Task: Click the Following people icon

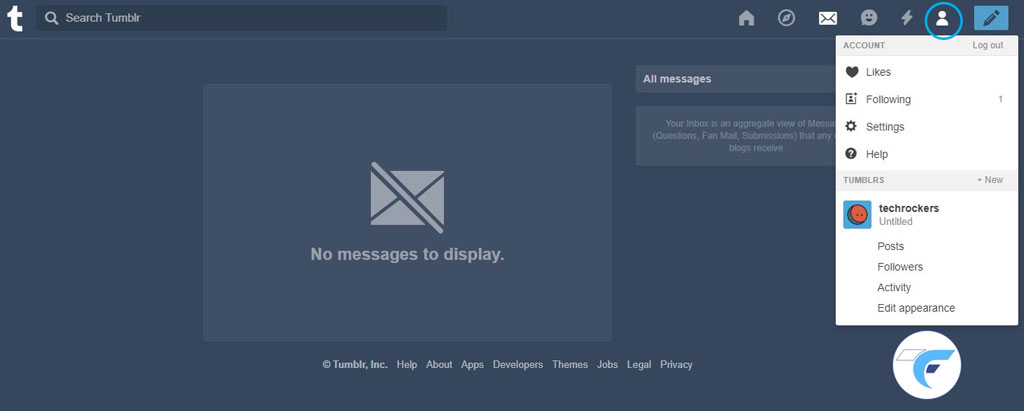Action: coord(851,99)
